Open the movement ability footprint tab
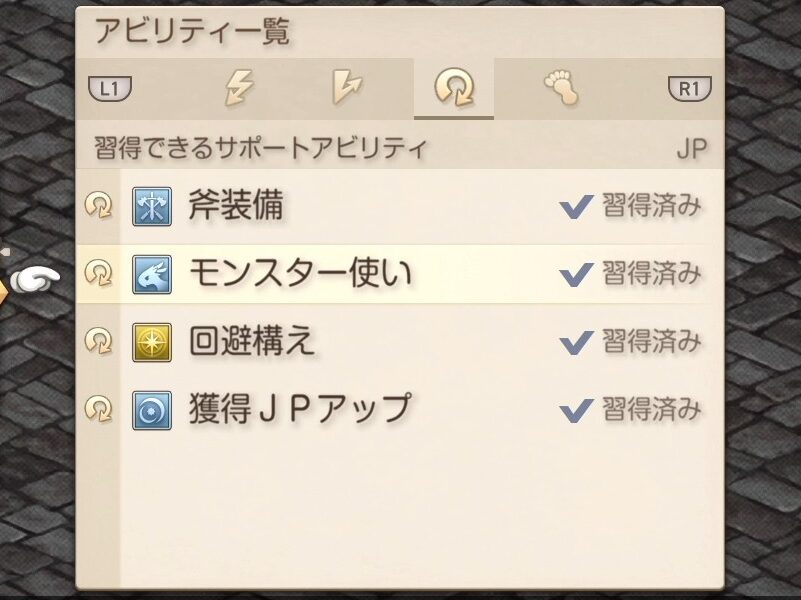The width and height of the screenshot is (801, 600). click(x=561, y=90)
